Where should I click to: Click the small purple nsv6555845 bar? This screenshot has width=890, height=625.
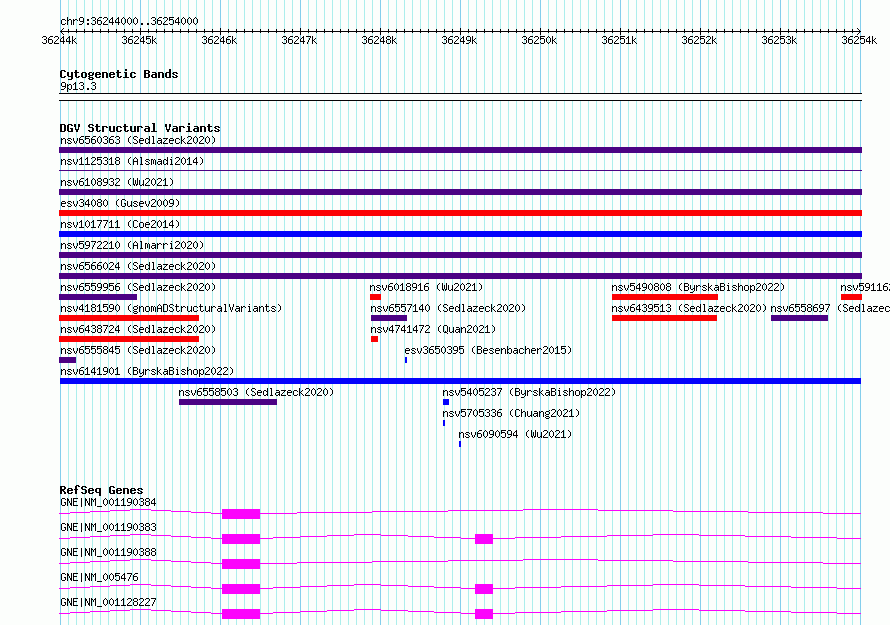(x=68, y=360)
